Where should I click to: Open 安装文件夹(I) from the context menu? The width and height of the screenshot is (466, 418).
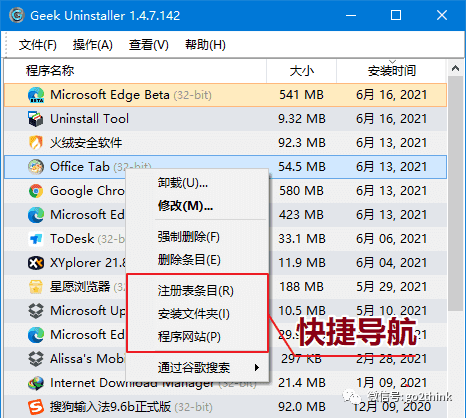(x=194, y=314)
